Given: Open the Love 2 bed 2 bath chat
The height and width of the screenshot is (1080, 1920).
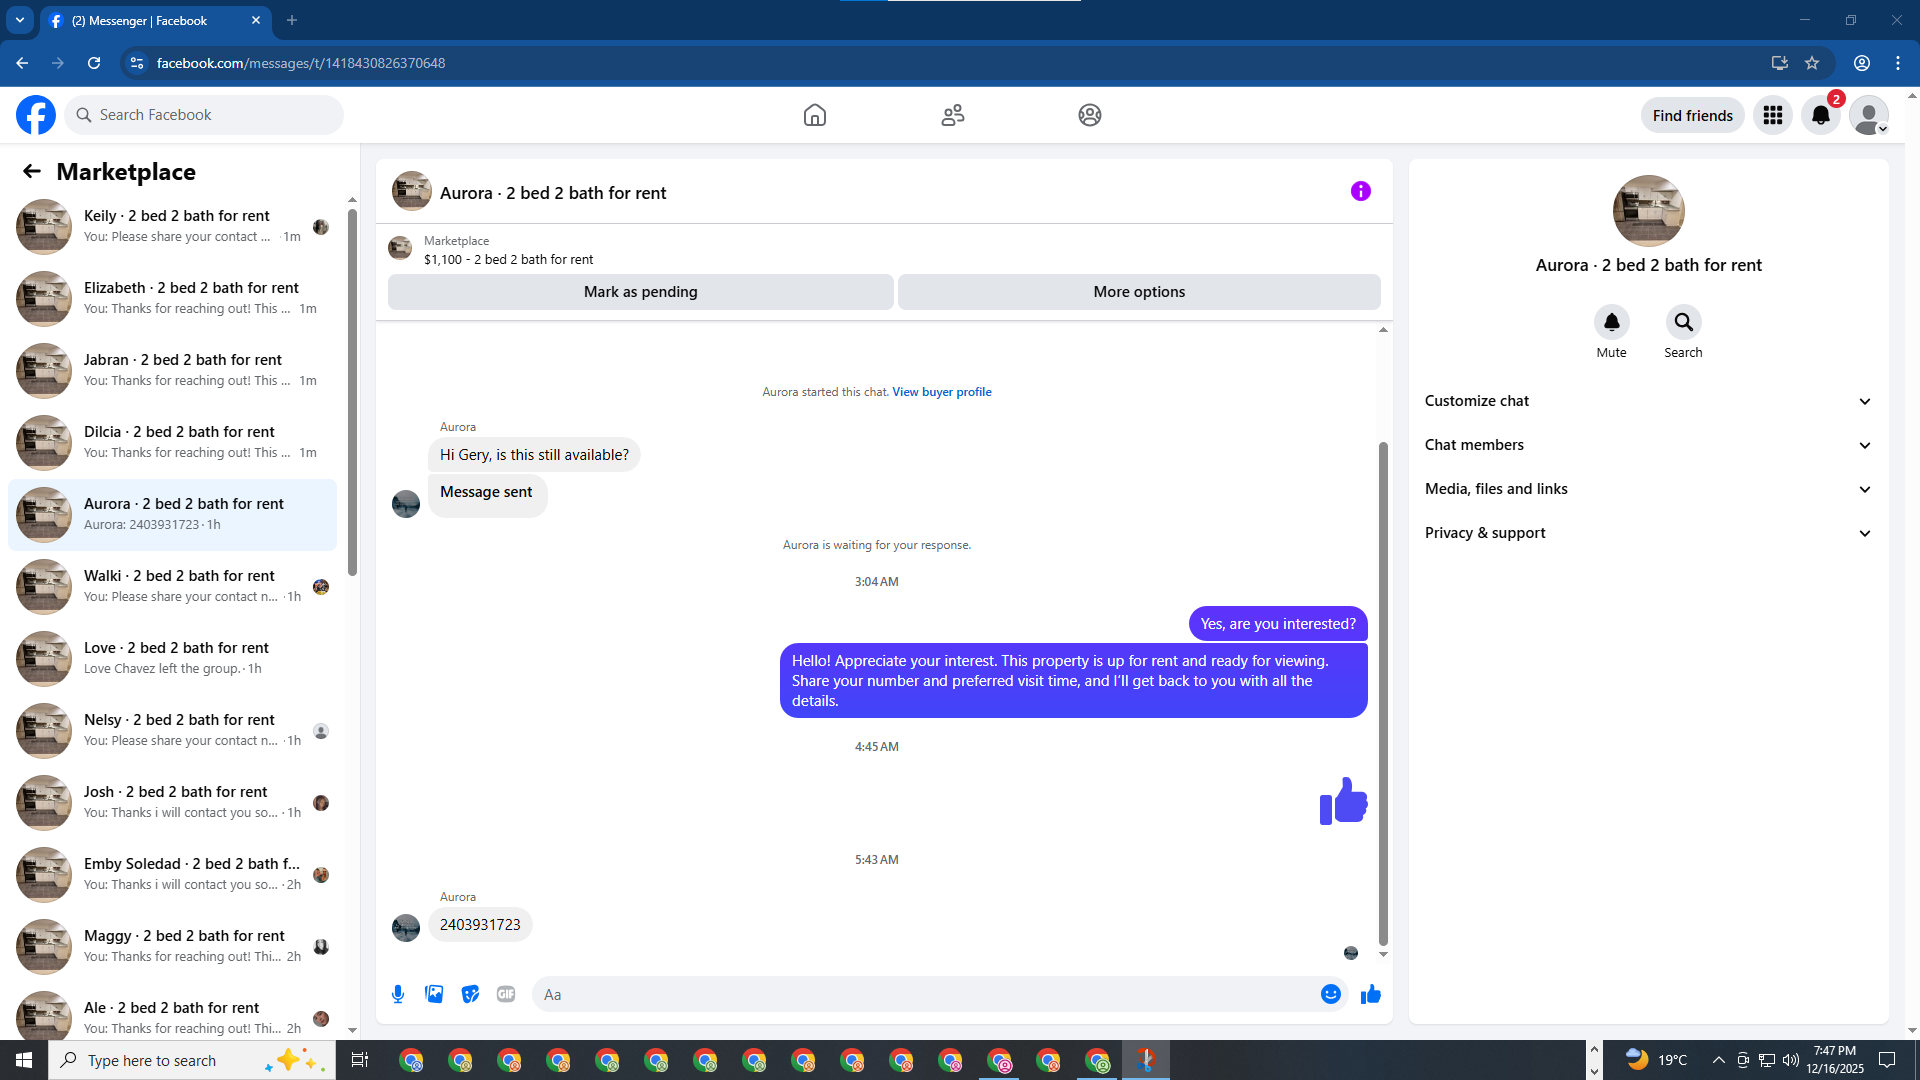Looking at the screenshot, I should click(x=172, y=658).
